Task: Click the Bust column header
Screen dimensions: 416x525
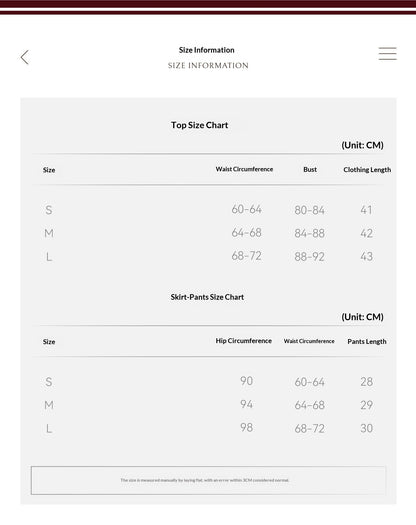Action: [x=310, y=169]
